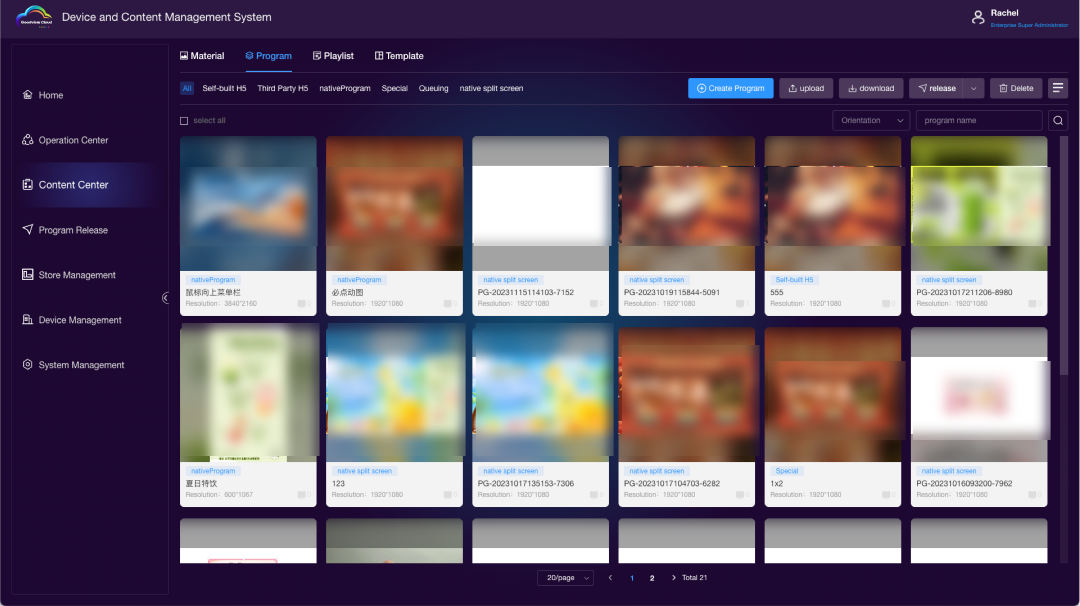The image size is (1080, 606).
Task: Click the Home icon in the sidebar
Action: [x=28, y=95]
